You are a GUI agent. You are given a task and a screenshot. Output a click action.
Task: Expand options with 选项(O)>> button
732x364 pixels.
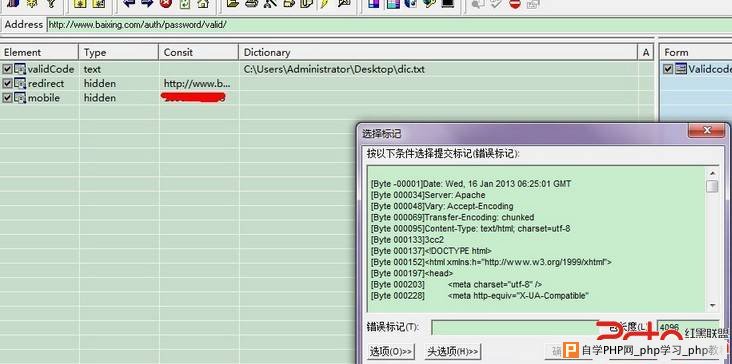[x=391, y=351]
